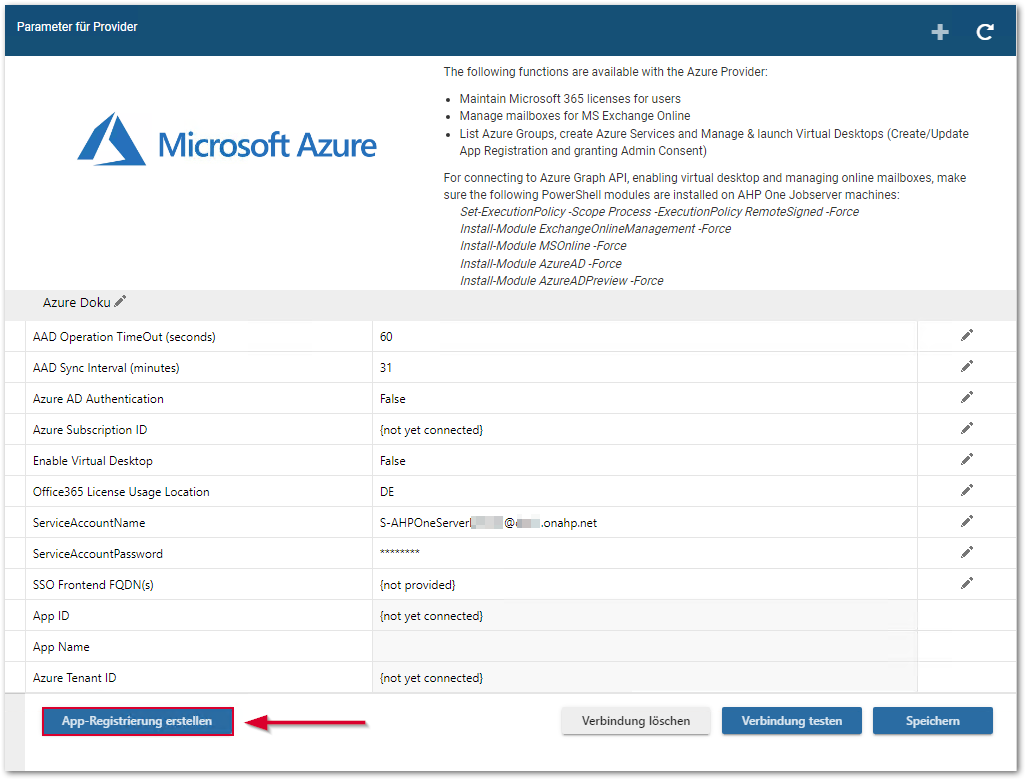Image resolution: width=1026 pixels, height=780 pixels.
Task: Edit SSO Frontend FQDN(s) via pencil icon
Action: point(966,583)
